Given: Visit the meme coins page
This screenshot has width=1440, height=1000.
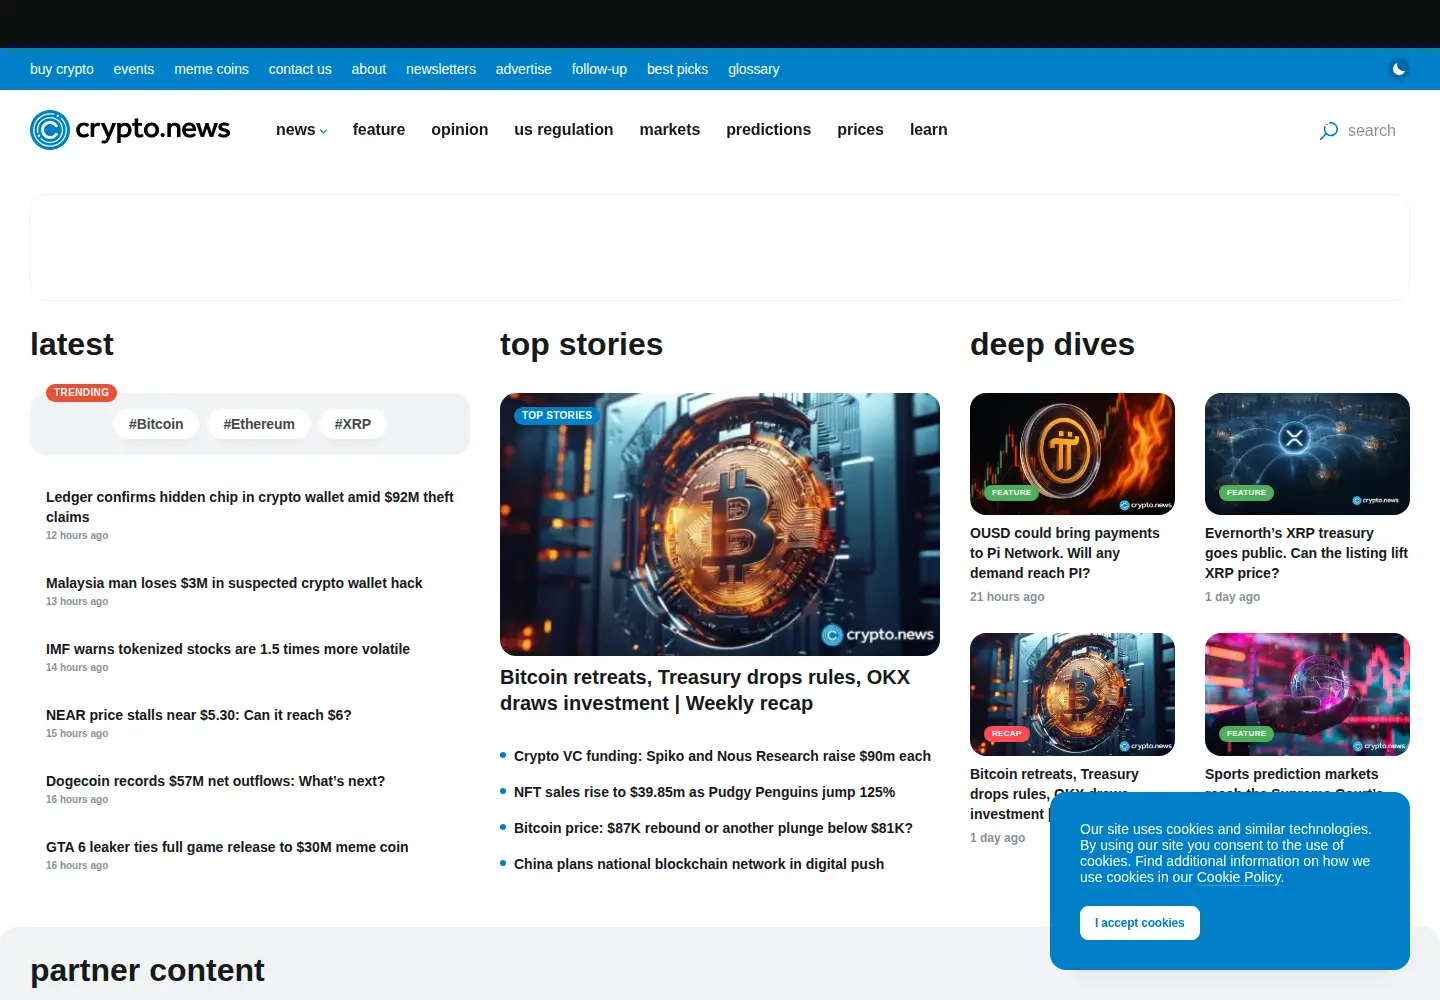Looking at the screenshot, I should coord(212,69).
